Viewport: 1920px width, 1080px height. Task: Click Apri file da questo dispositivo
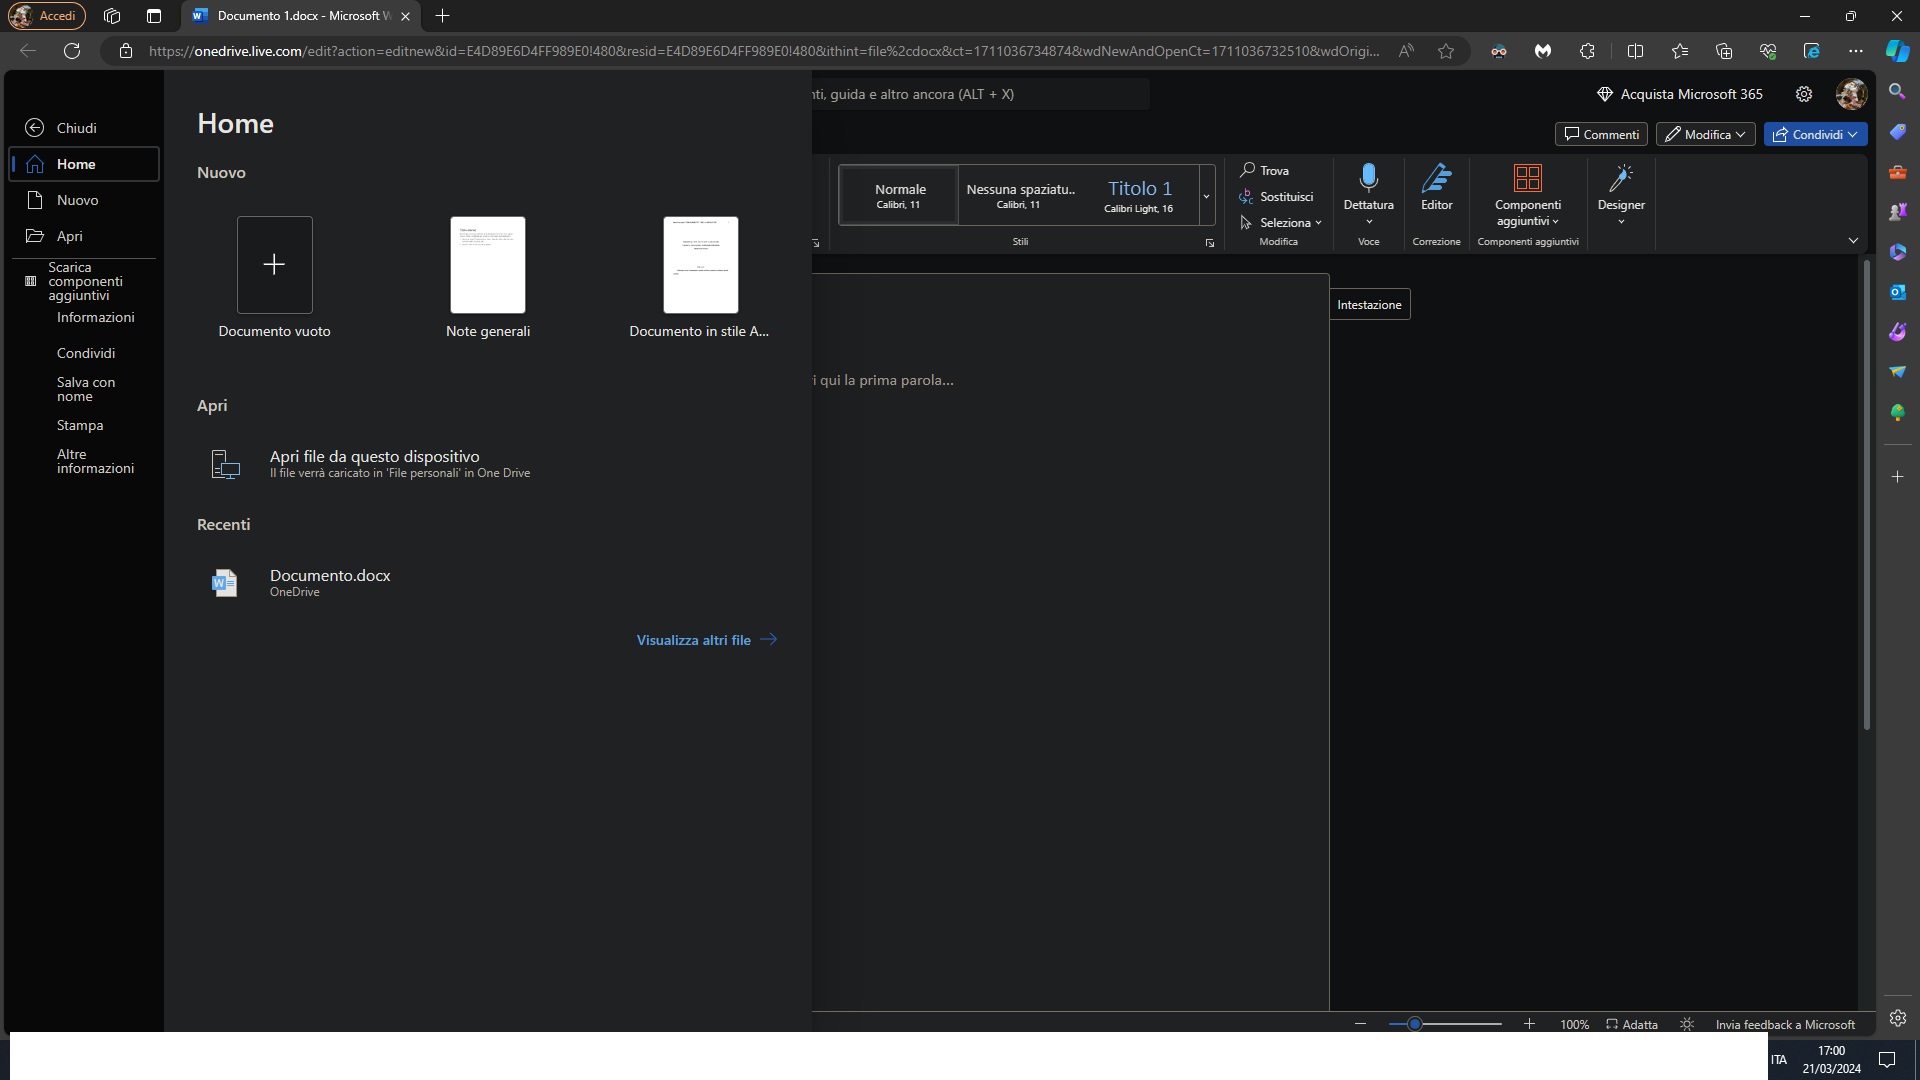pyautogui.click(x=375, y=456)
